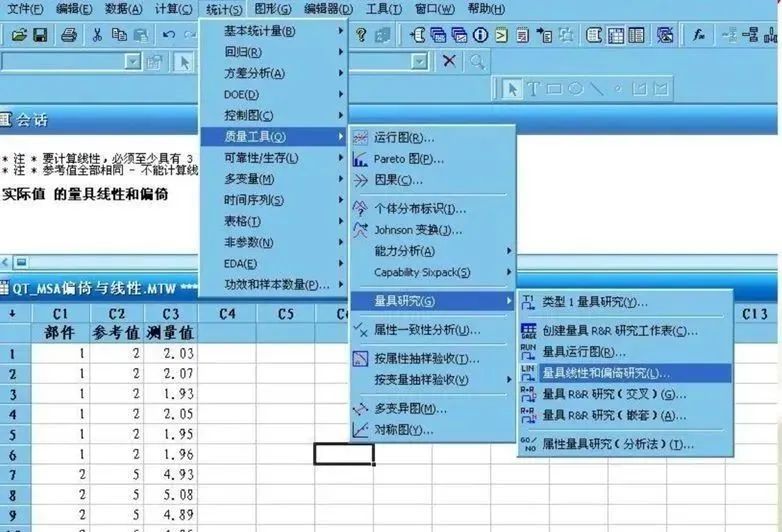The width and height of the screenshot is (782, 532).
Task: Click the 因果 fishbone diagram icon
Action: 360,180
